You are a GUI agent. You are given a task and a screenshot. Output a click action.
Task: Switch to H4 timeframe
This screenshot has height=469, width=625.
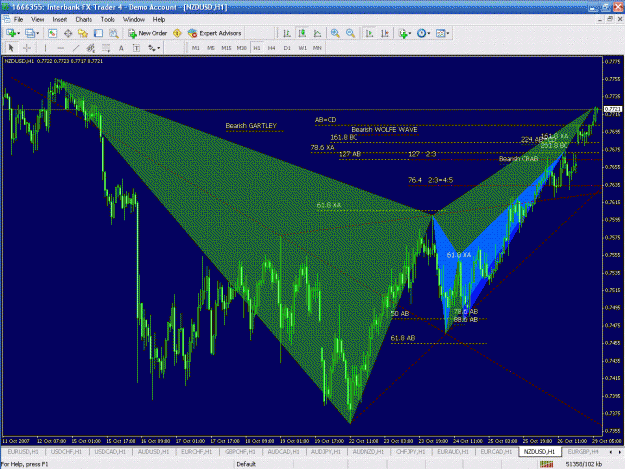click(x=272, y=48)
